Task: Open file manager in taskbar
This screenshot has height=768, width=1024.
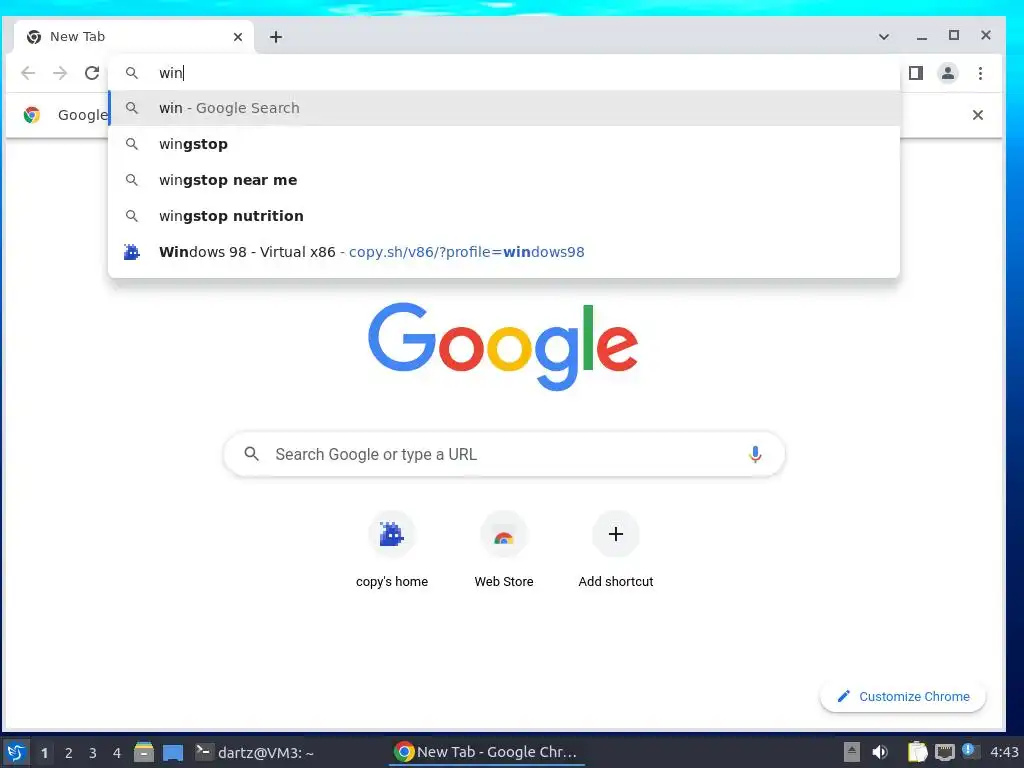Action: 144,752
